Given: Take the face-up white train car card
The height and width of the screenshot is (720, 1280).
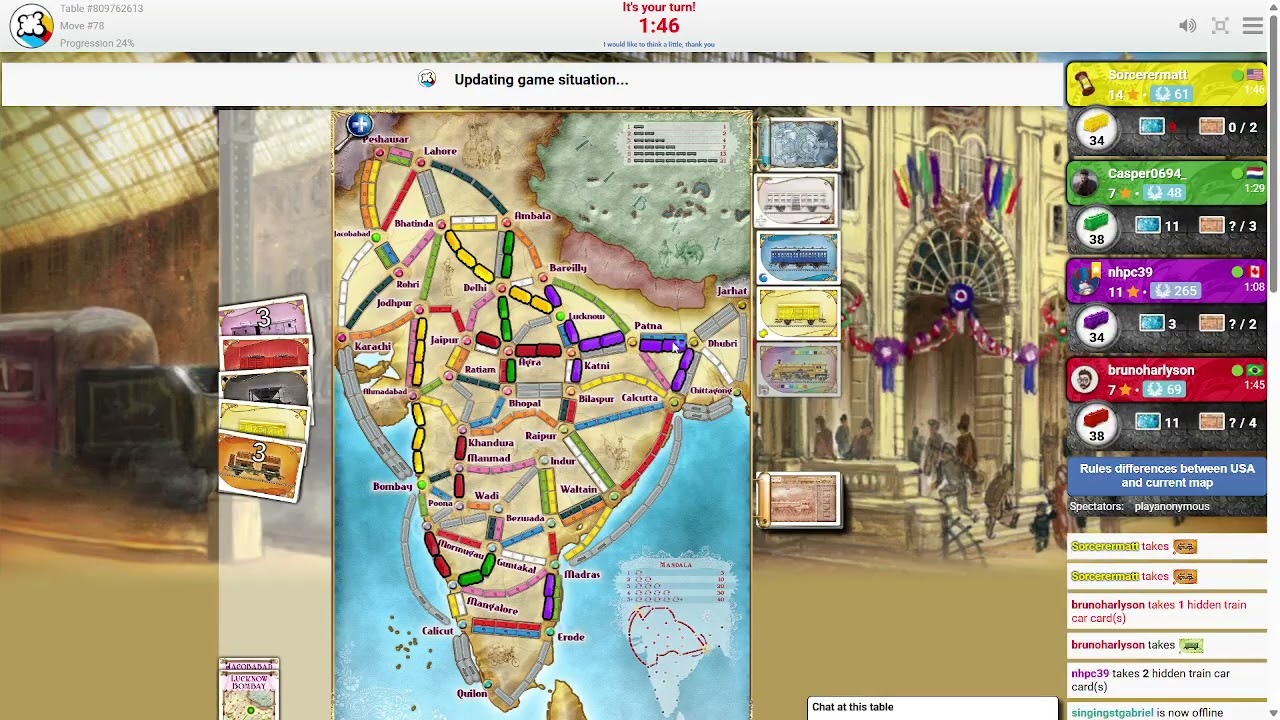Looking at the screenshot, I should [797, 202].
